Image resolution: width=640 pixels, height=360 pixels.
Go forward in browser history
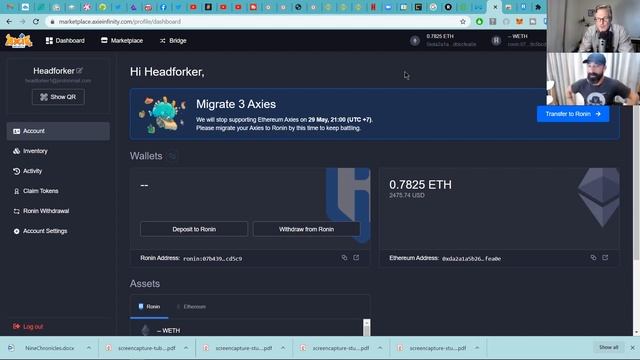[22, 22]
